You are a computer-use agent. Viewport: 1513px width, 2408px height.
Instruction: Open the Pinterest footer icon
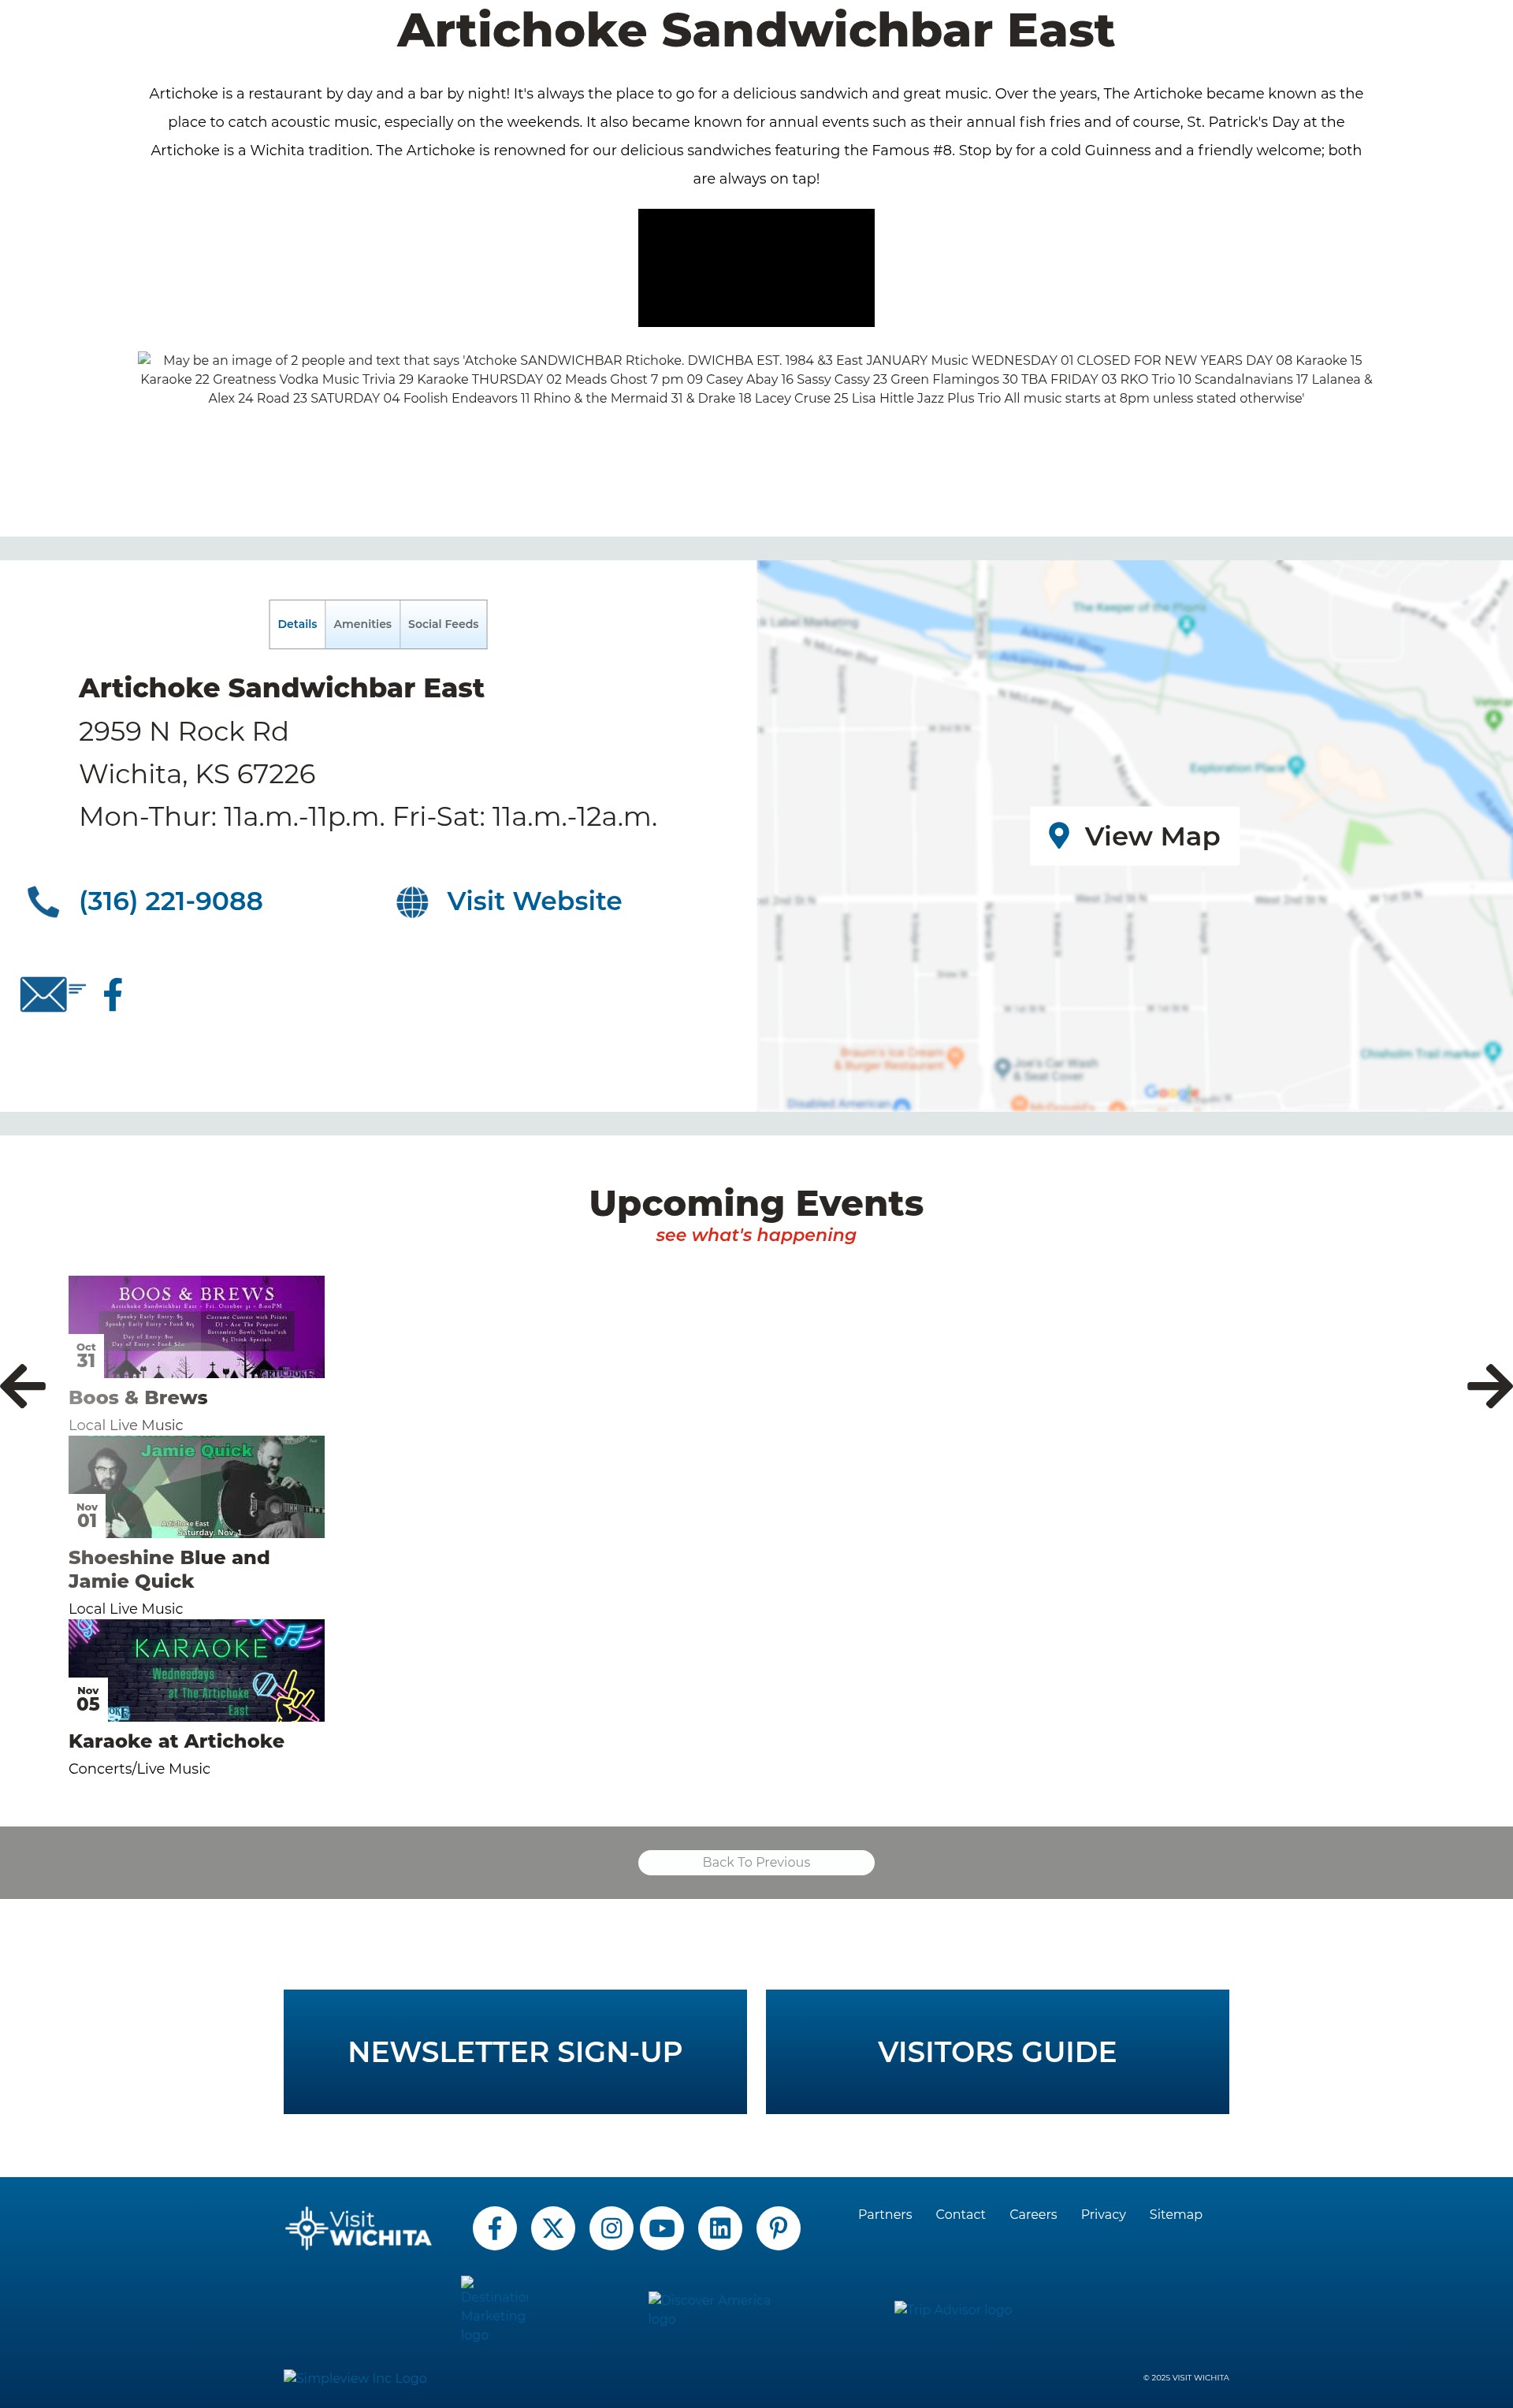coord(779,2228)
